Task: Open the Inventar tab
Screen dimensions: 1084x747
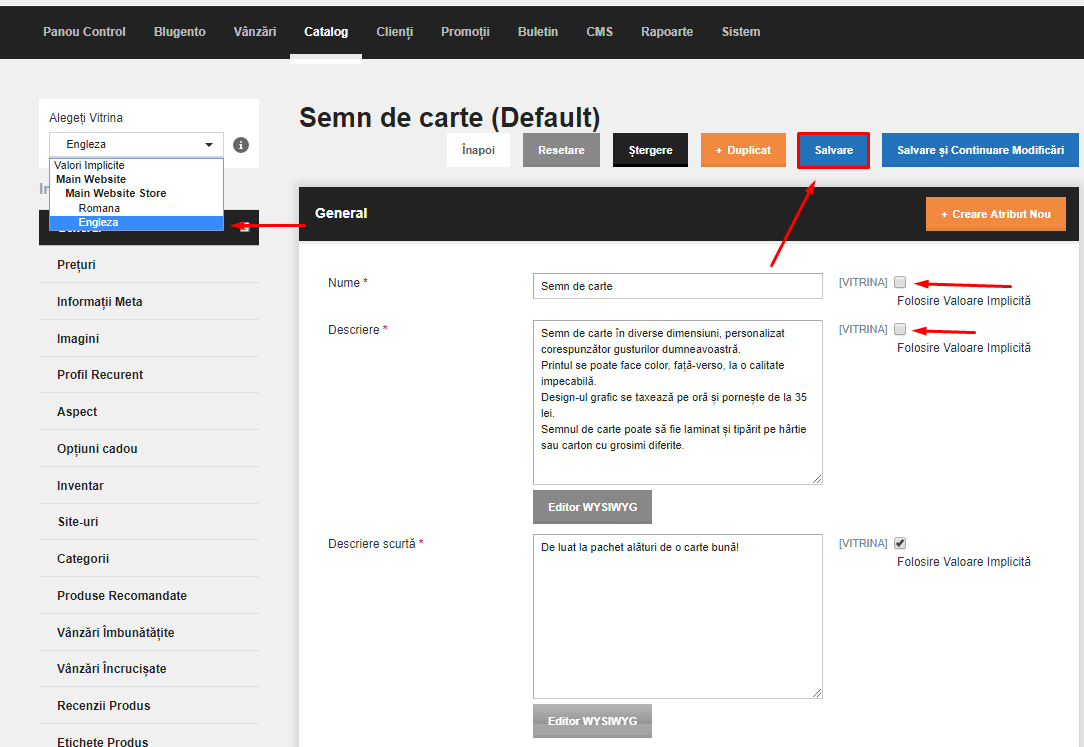Action: [149, 486]
